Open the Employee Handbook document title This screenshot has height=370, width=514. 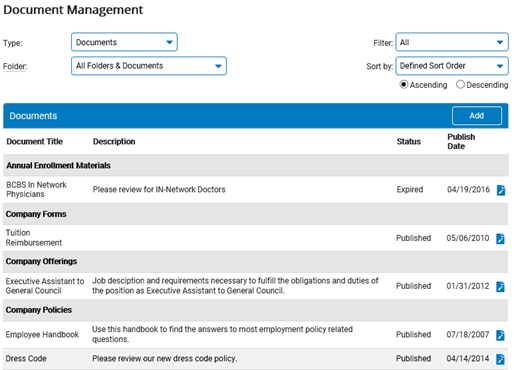[42, 335]
